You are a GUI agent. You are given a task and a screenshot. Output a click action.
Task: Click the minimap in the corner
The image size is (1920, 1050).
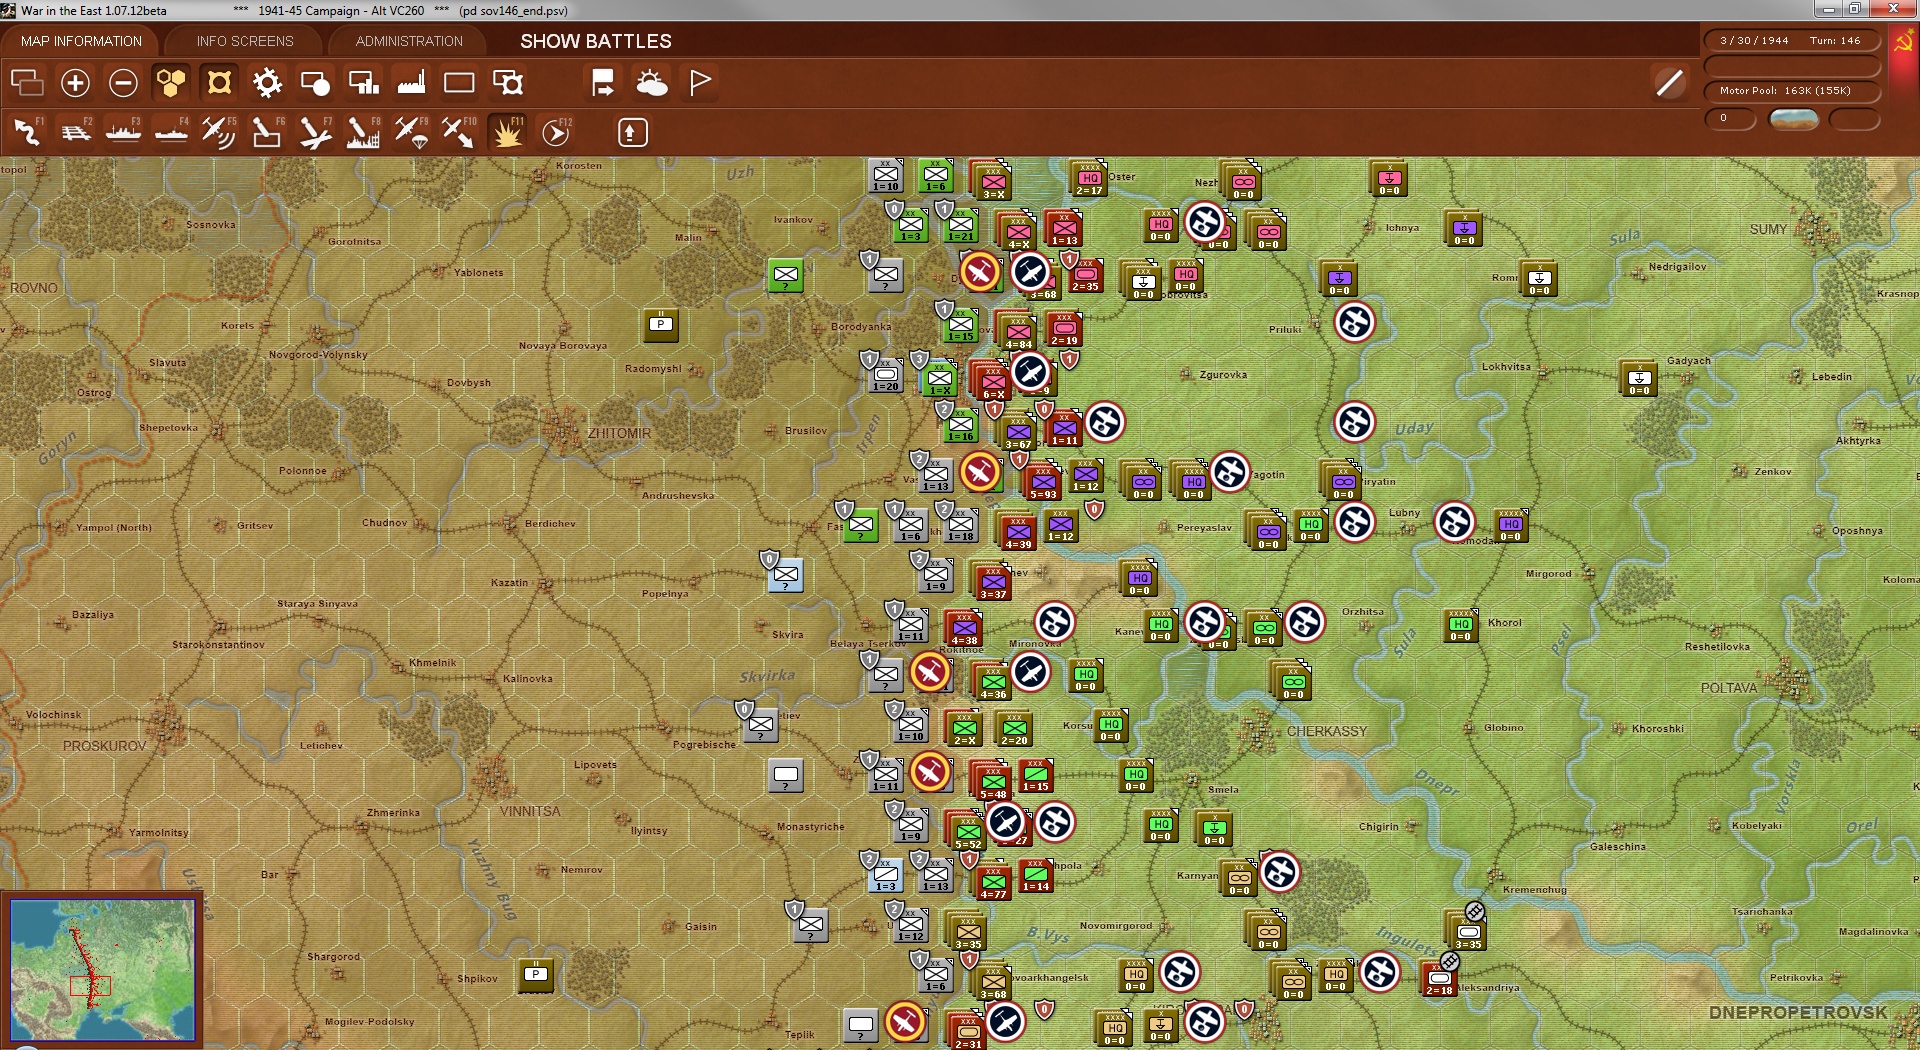coord(102,969)
